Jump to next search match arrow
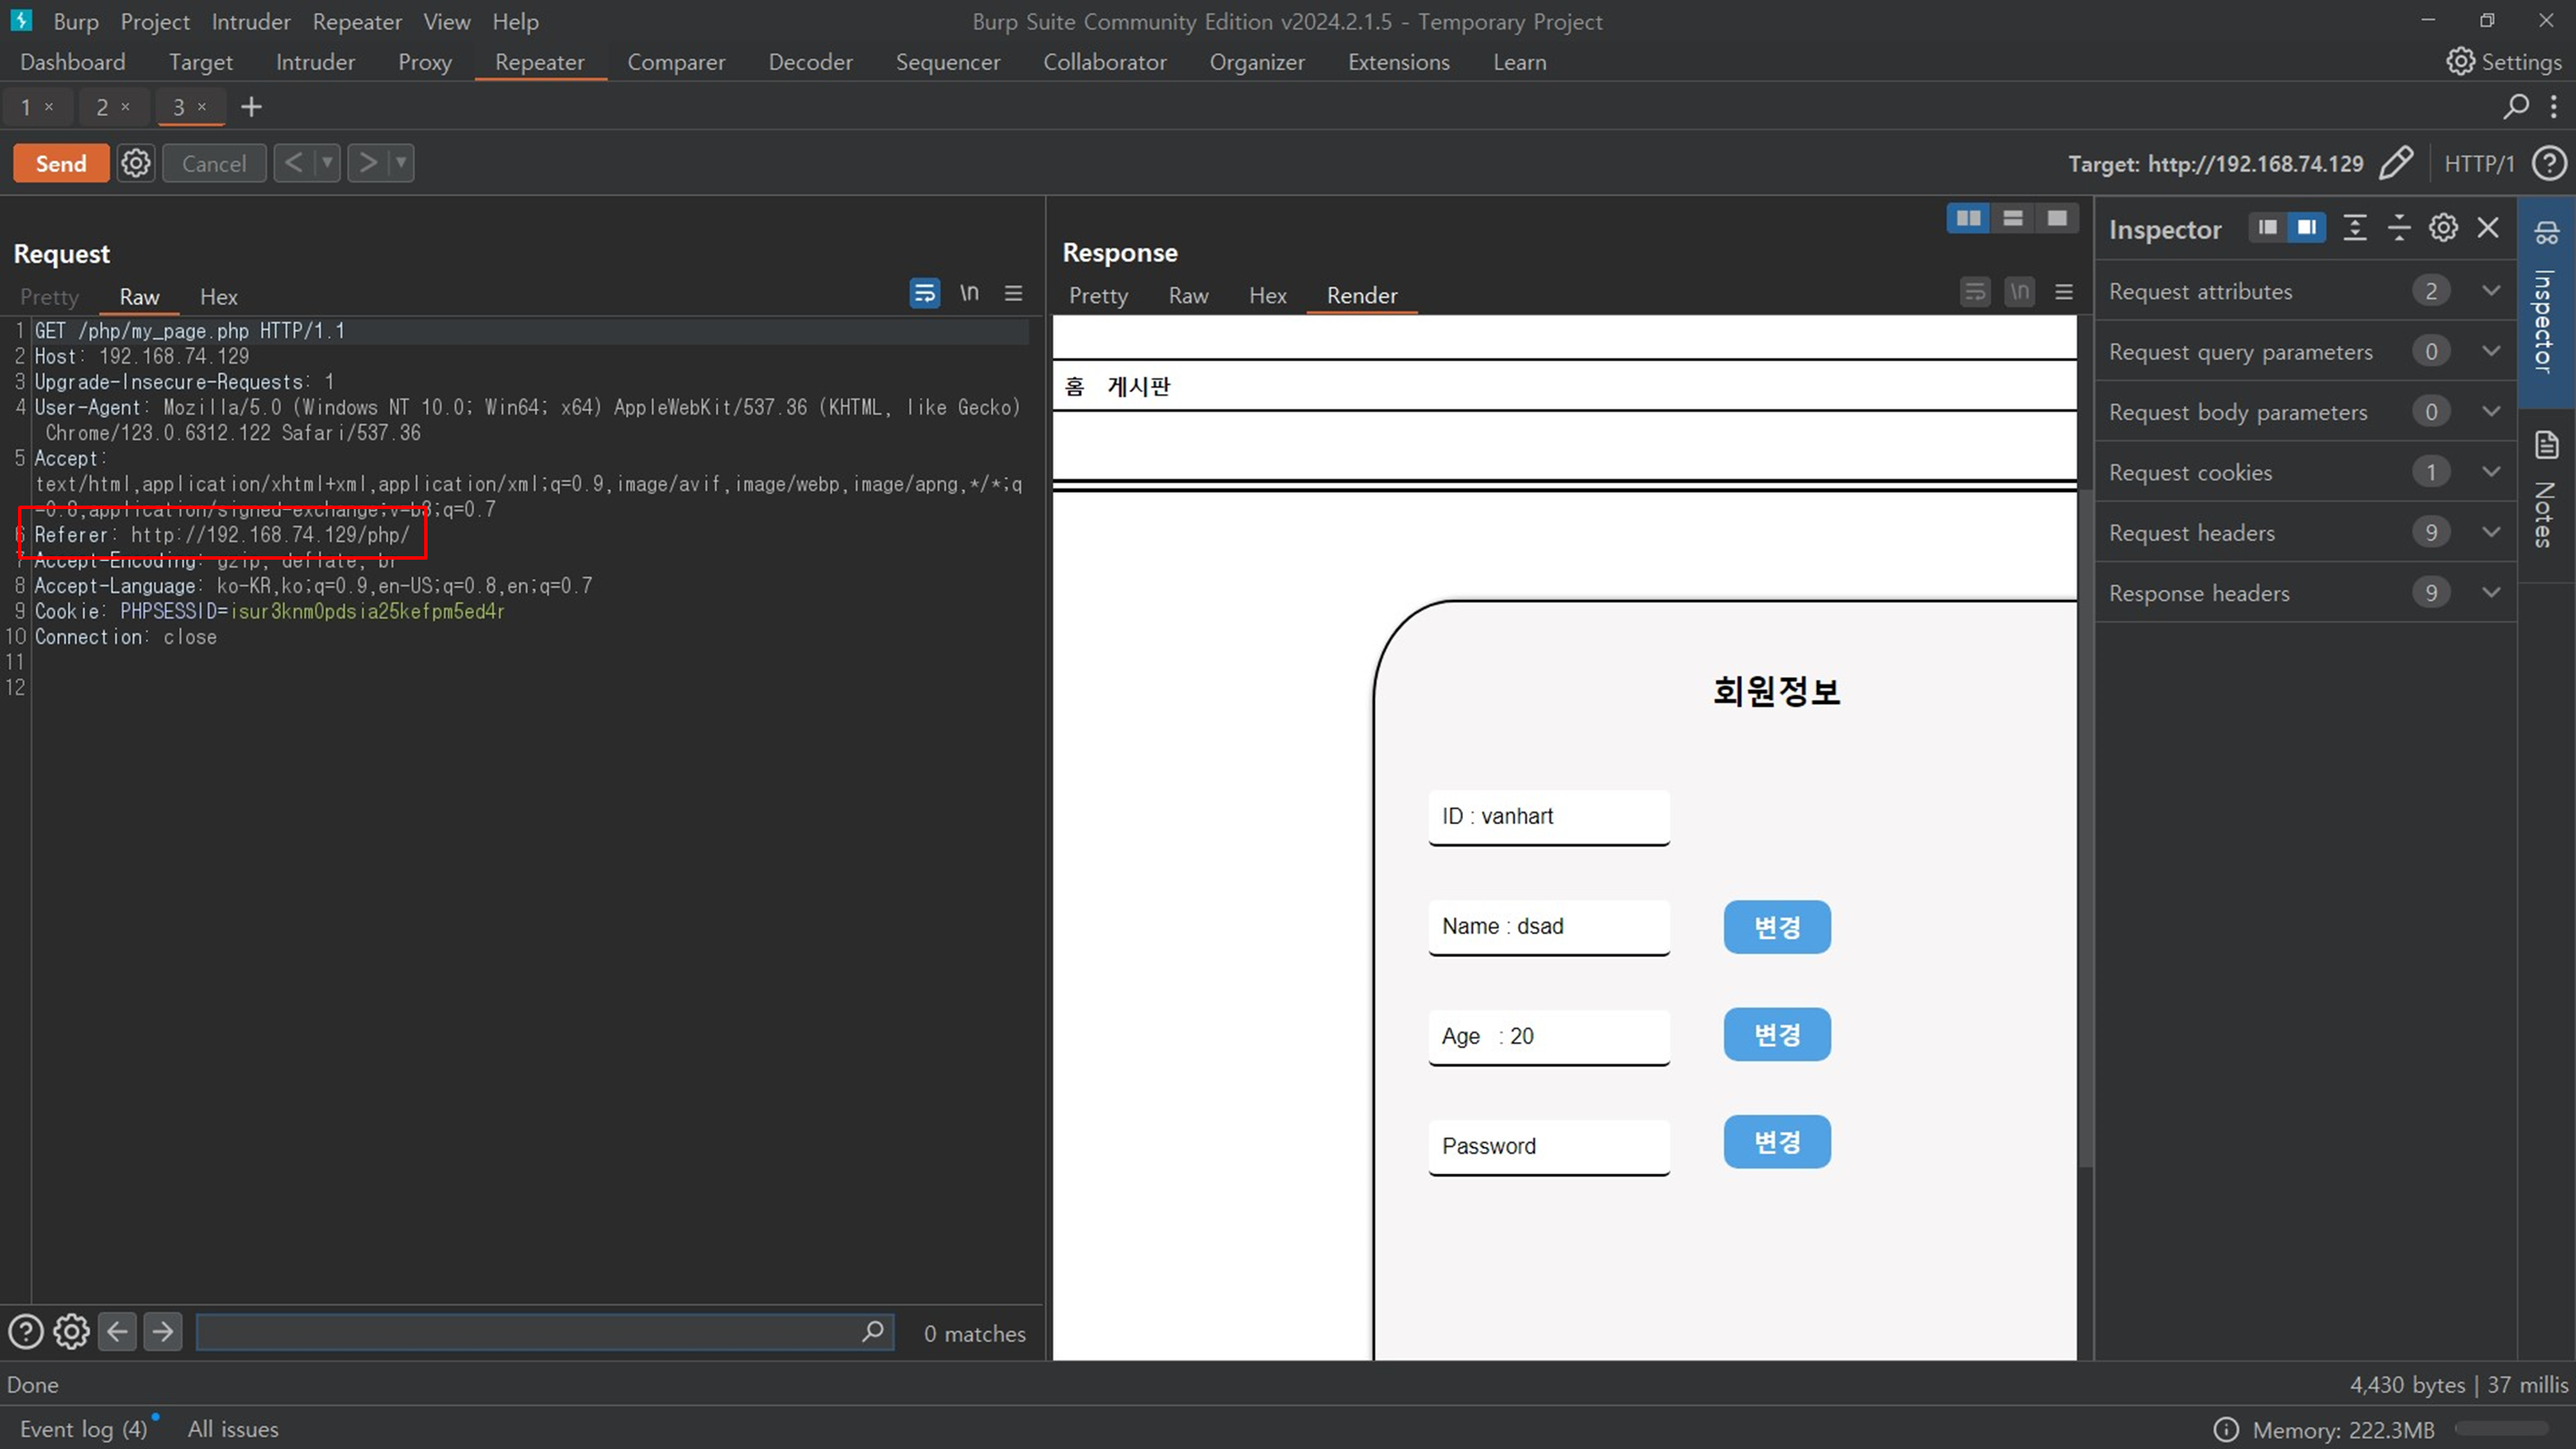Viewport: 2576px width, 1449px height. coord(162,1331)
